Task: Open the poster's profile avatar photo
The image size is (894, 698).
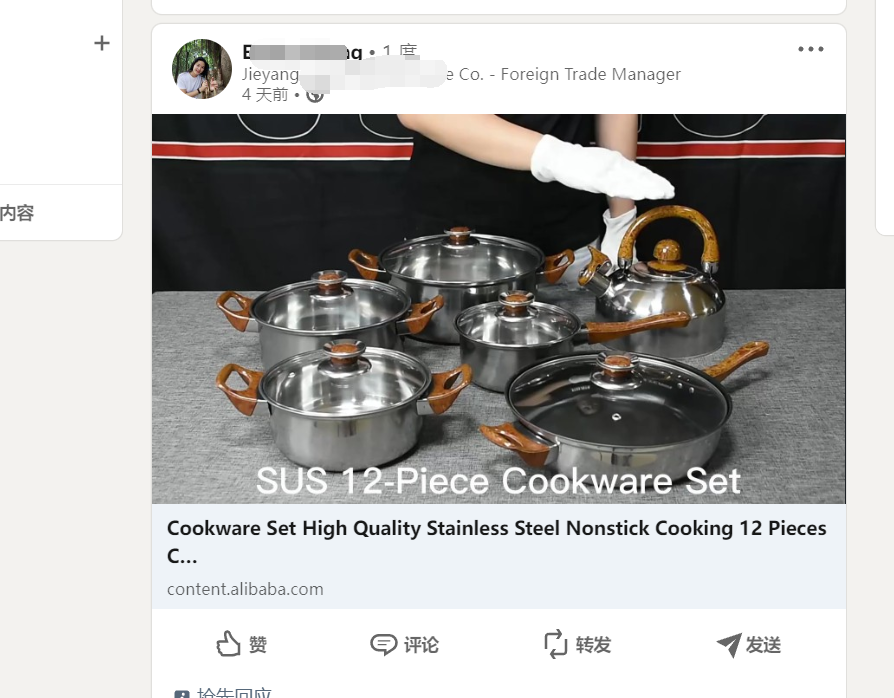Action: pyautogui.click(x=202, y=69)
